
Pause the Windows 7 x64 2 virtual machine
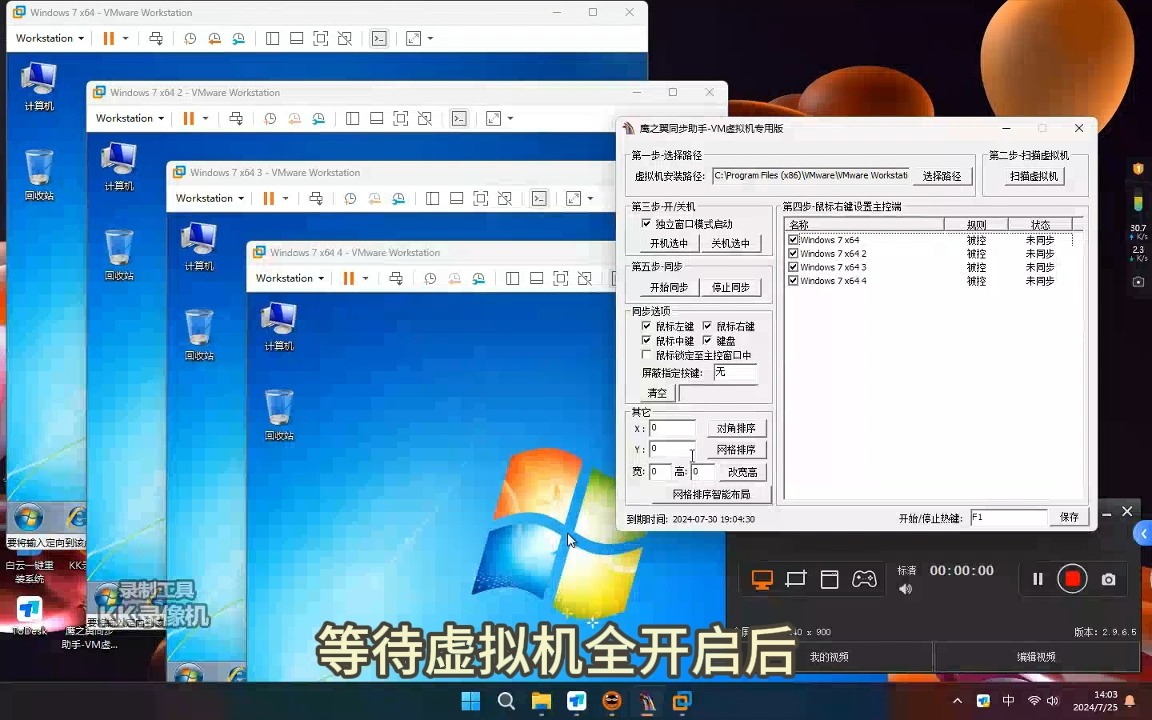(x=189, y=118)
